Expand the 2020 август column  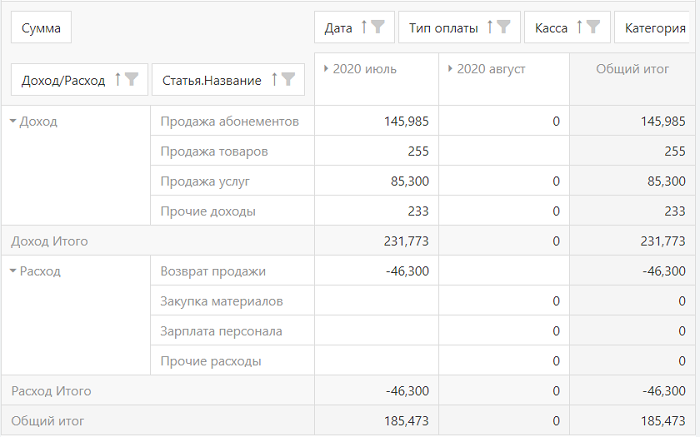point(450,69)
